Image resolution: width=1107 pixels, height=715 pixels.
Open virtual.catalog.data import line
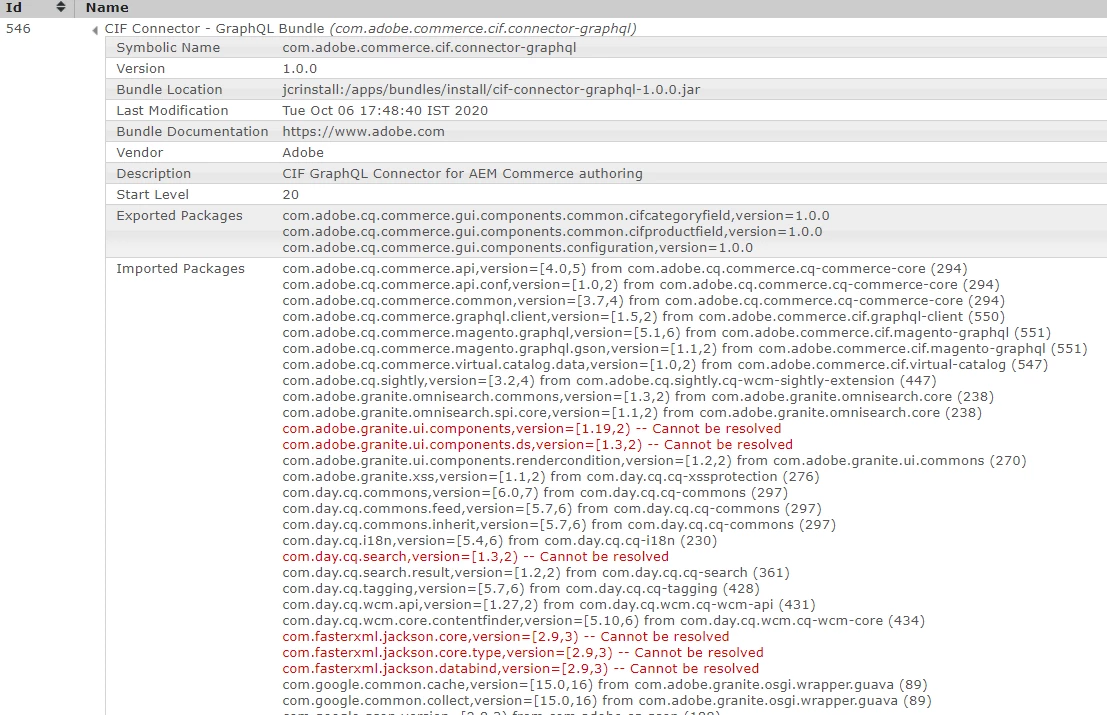click(665, 365)
